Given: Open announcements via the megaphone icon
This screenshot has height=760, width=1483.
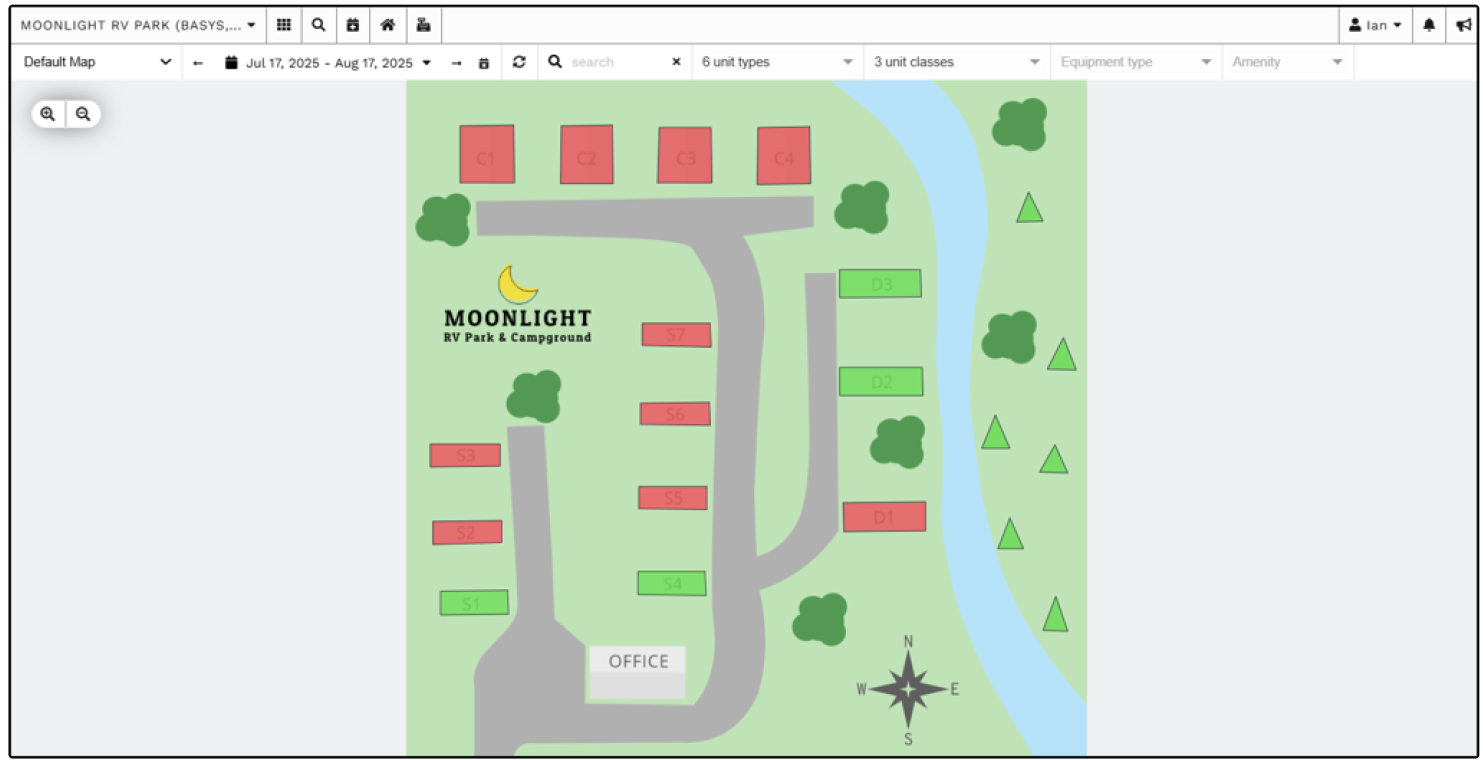Looking at the screenshot, I should point(1466,24).
